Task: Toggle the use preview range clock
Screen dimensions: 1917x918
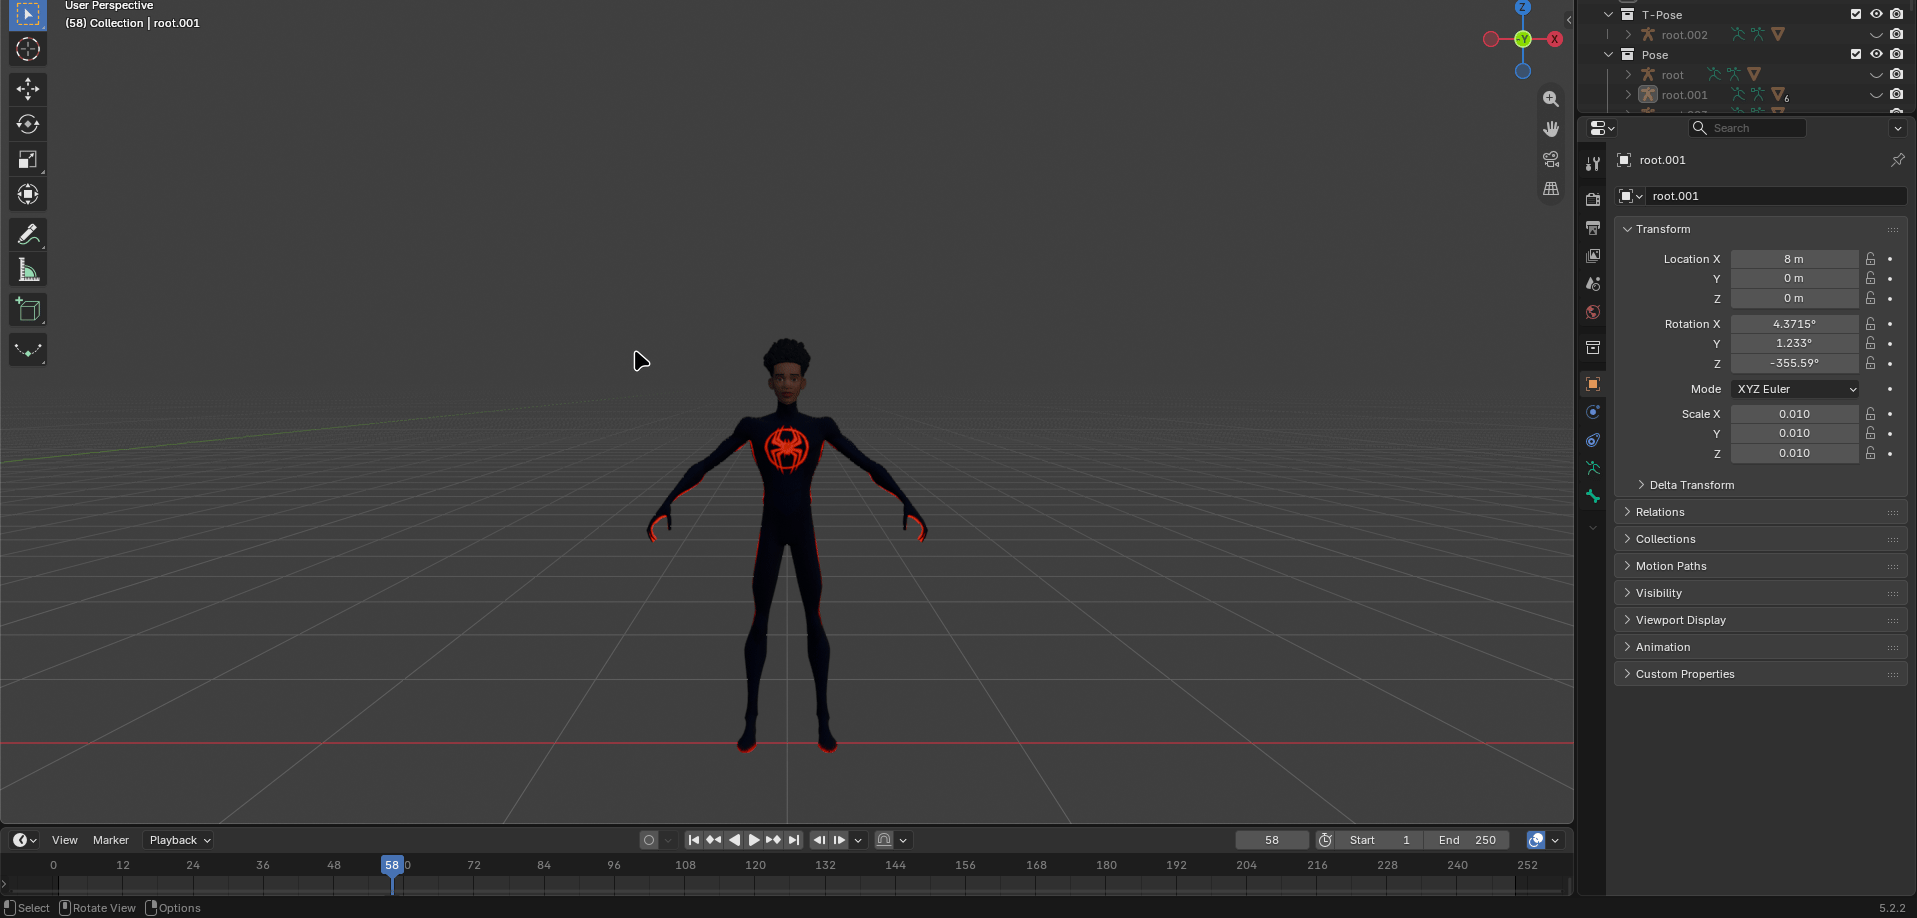Action: (x=1325, y=840)
